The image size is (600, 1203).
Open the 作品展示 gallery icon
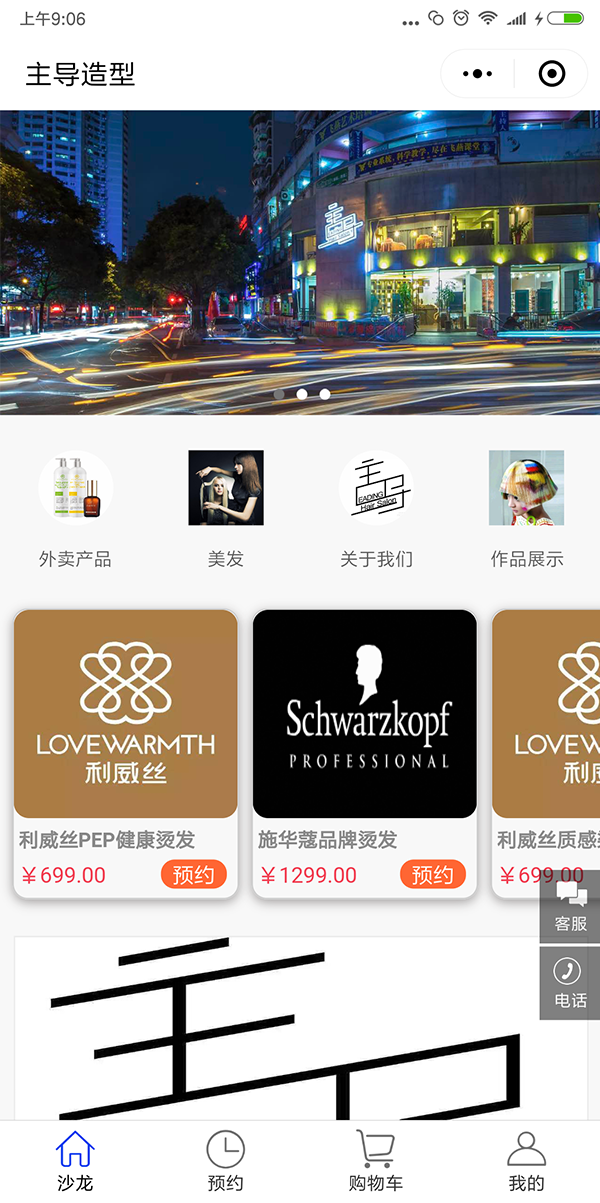526,488
